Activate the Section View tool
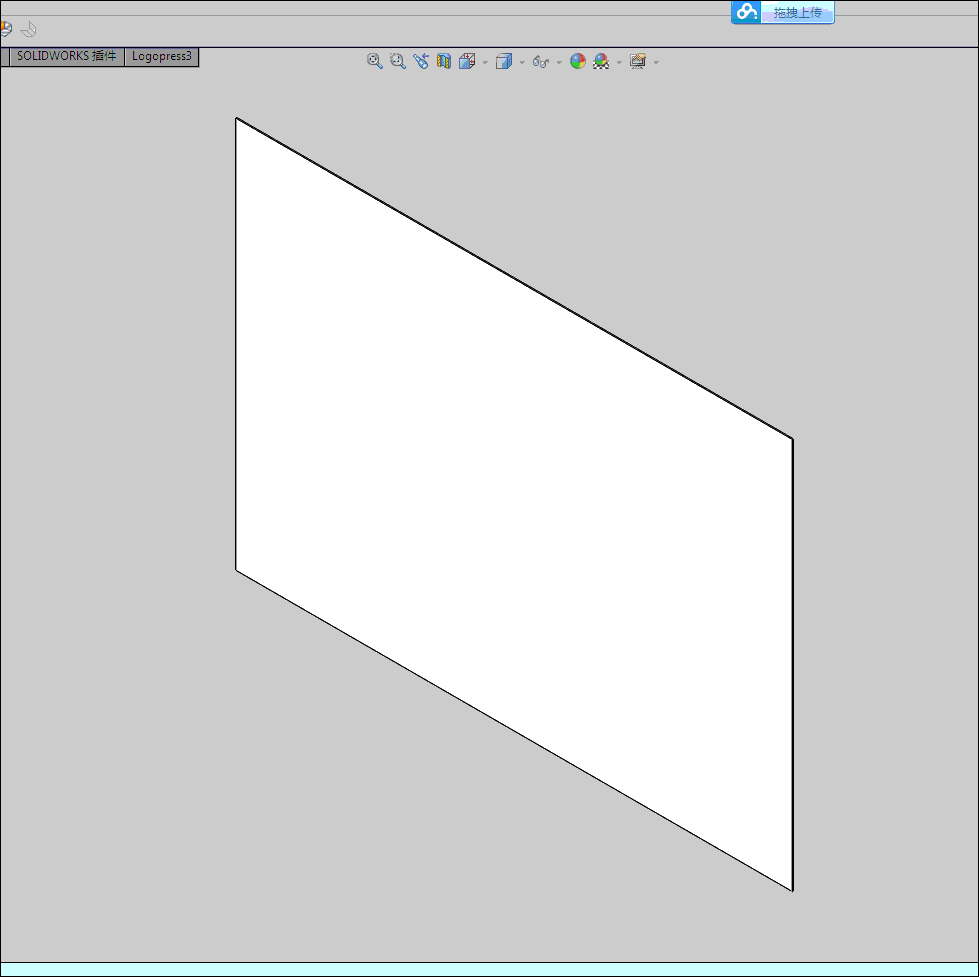This screenshot has height=977, width=979. 444,61
